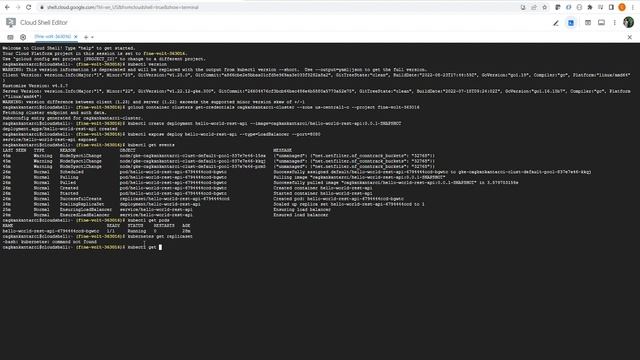This screenshot has height=360, width=640.
Task: Click the 'kubectl expose deploy' command line
Action: tap(162, 134)
